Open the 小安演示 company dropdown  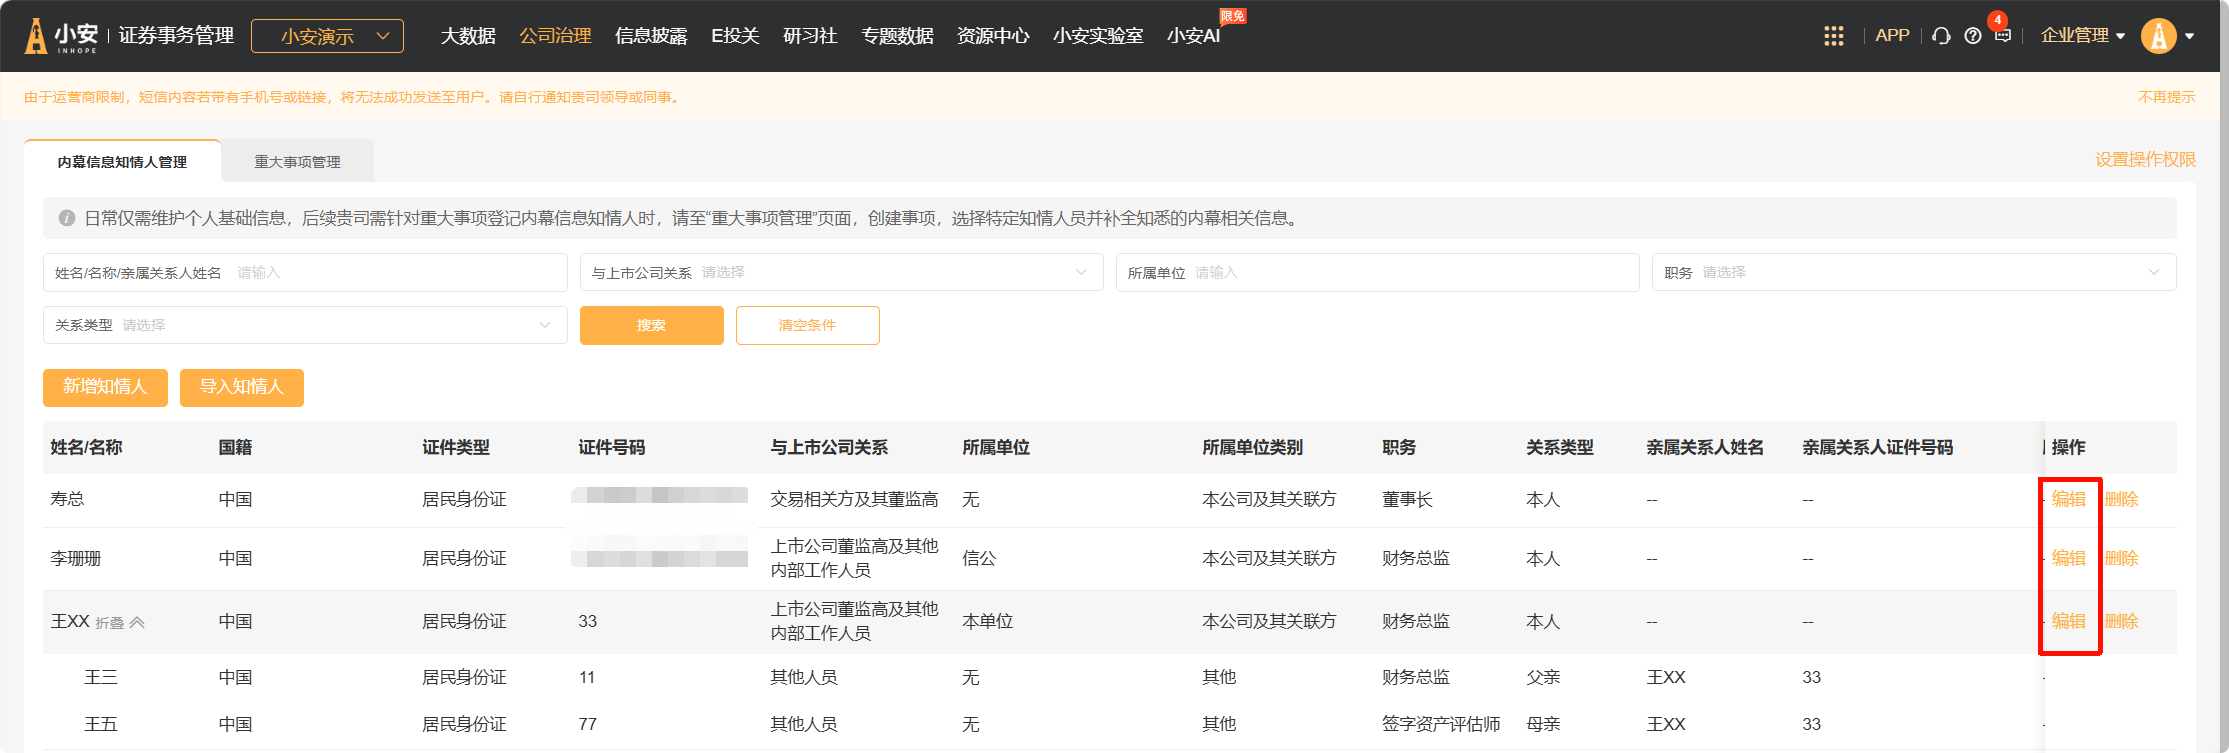coord(327,36)
